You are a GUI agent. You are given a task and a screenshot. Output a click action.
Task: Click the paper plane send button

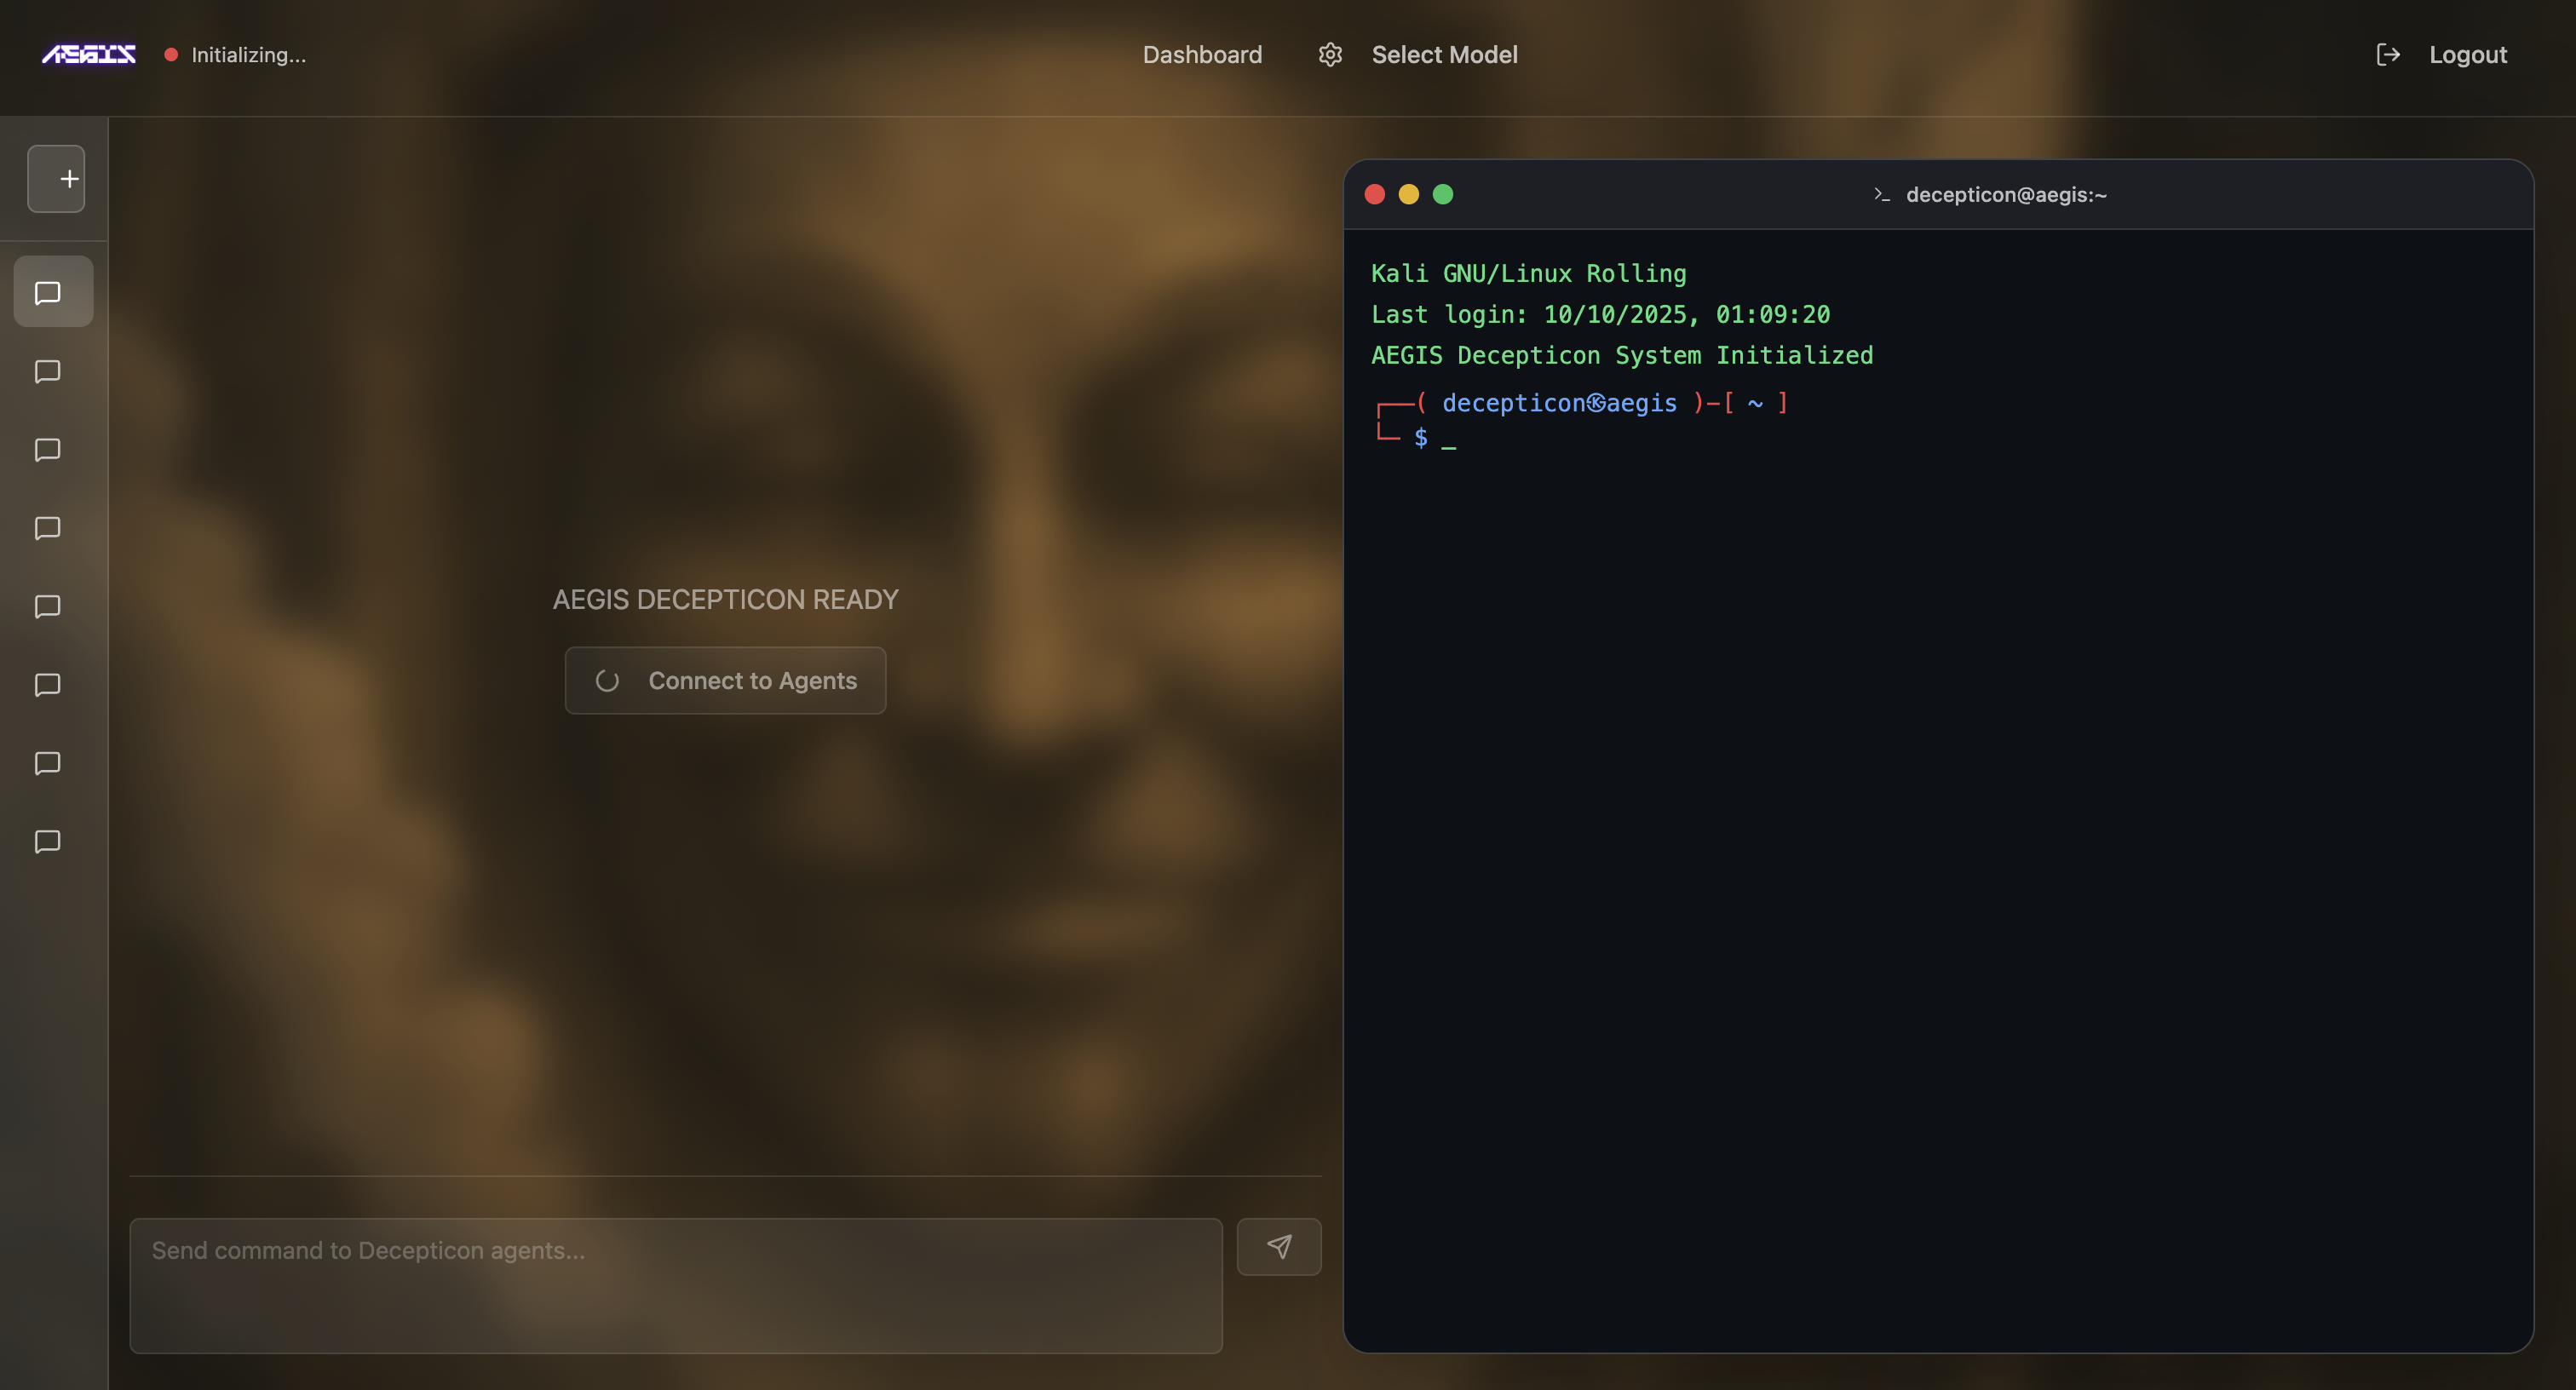tap(1279, 1246)
